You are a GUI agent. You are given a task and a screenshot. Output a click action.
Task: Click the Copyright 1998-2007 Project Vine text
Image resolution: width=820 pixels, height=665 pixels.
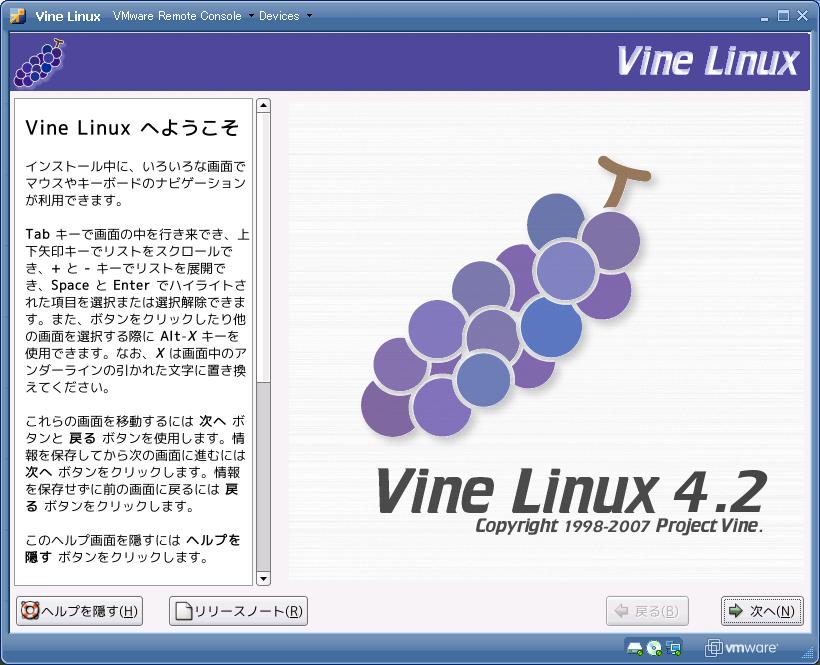pos(619,525)
